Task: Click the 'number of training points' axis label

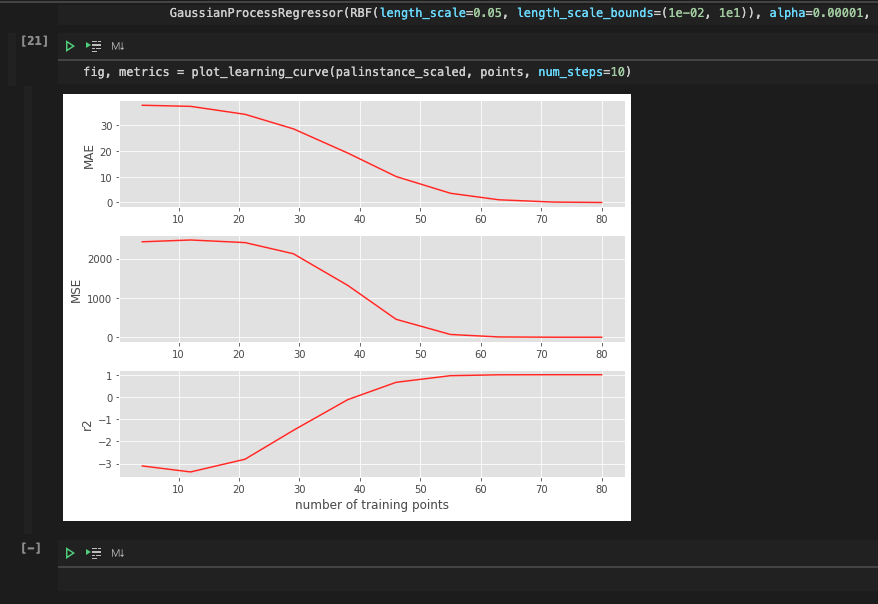Action: (x=372, y=505)
